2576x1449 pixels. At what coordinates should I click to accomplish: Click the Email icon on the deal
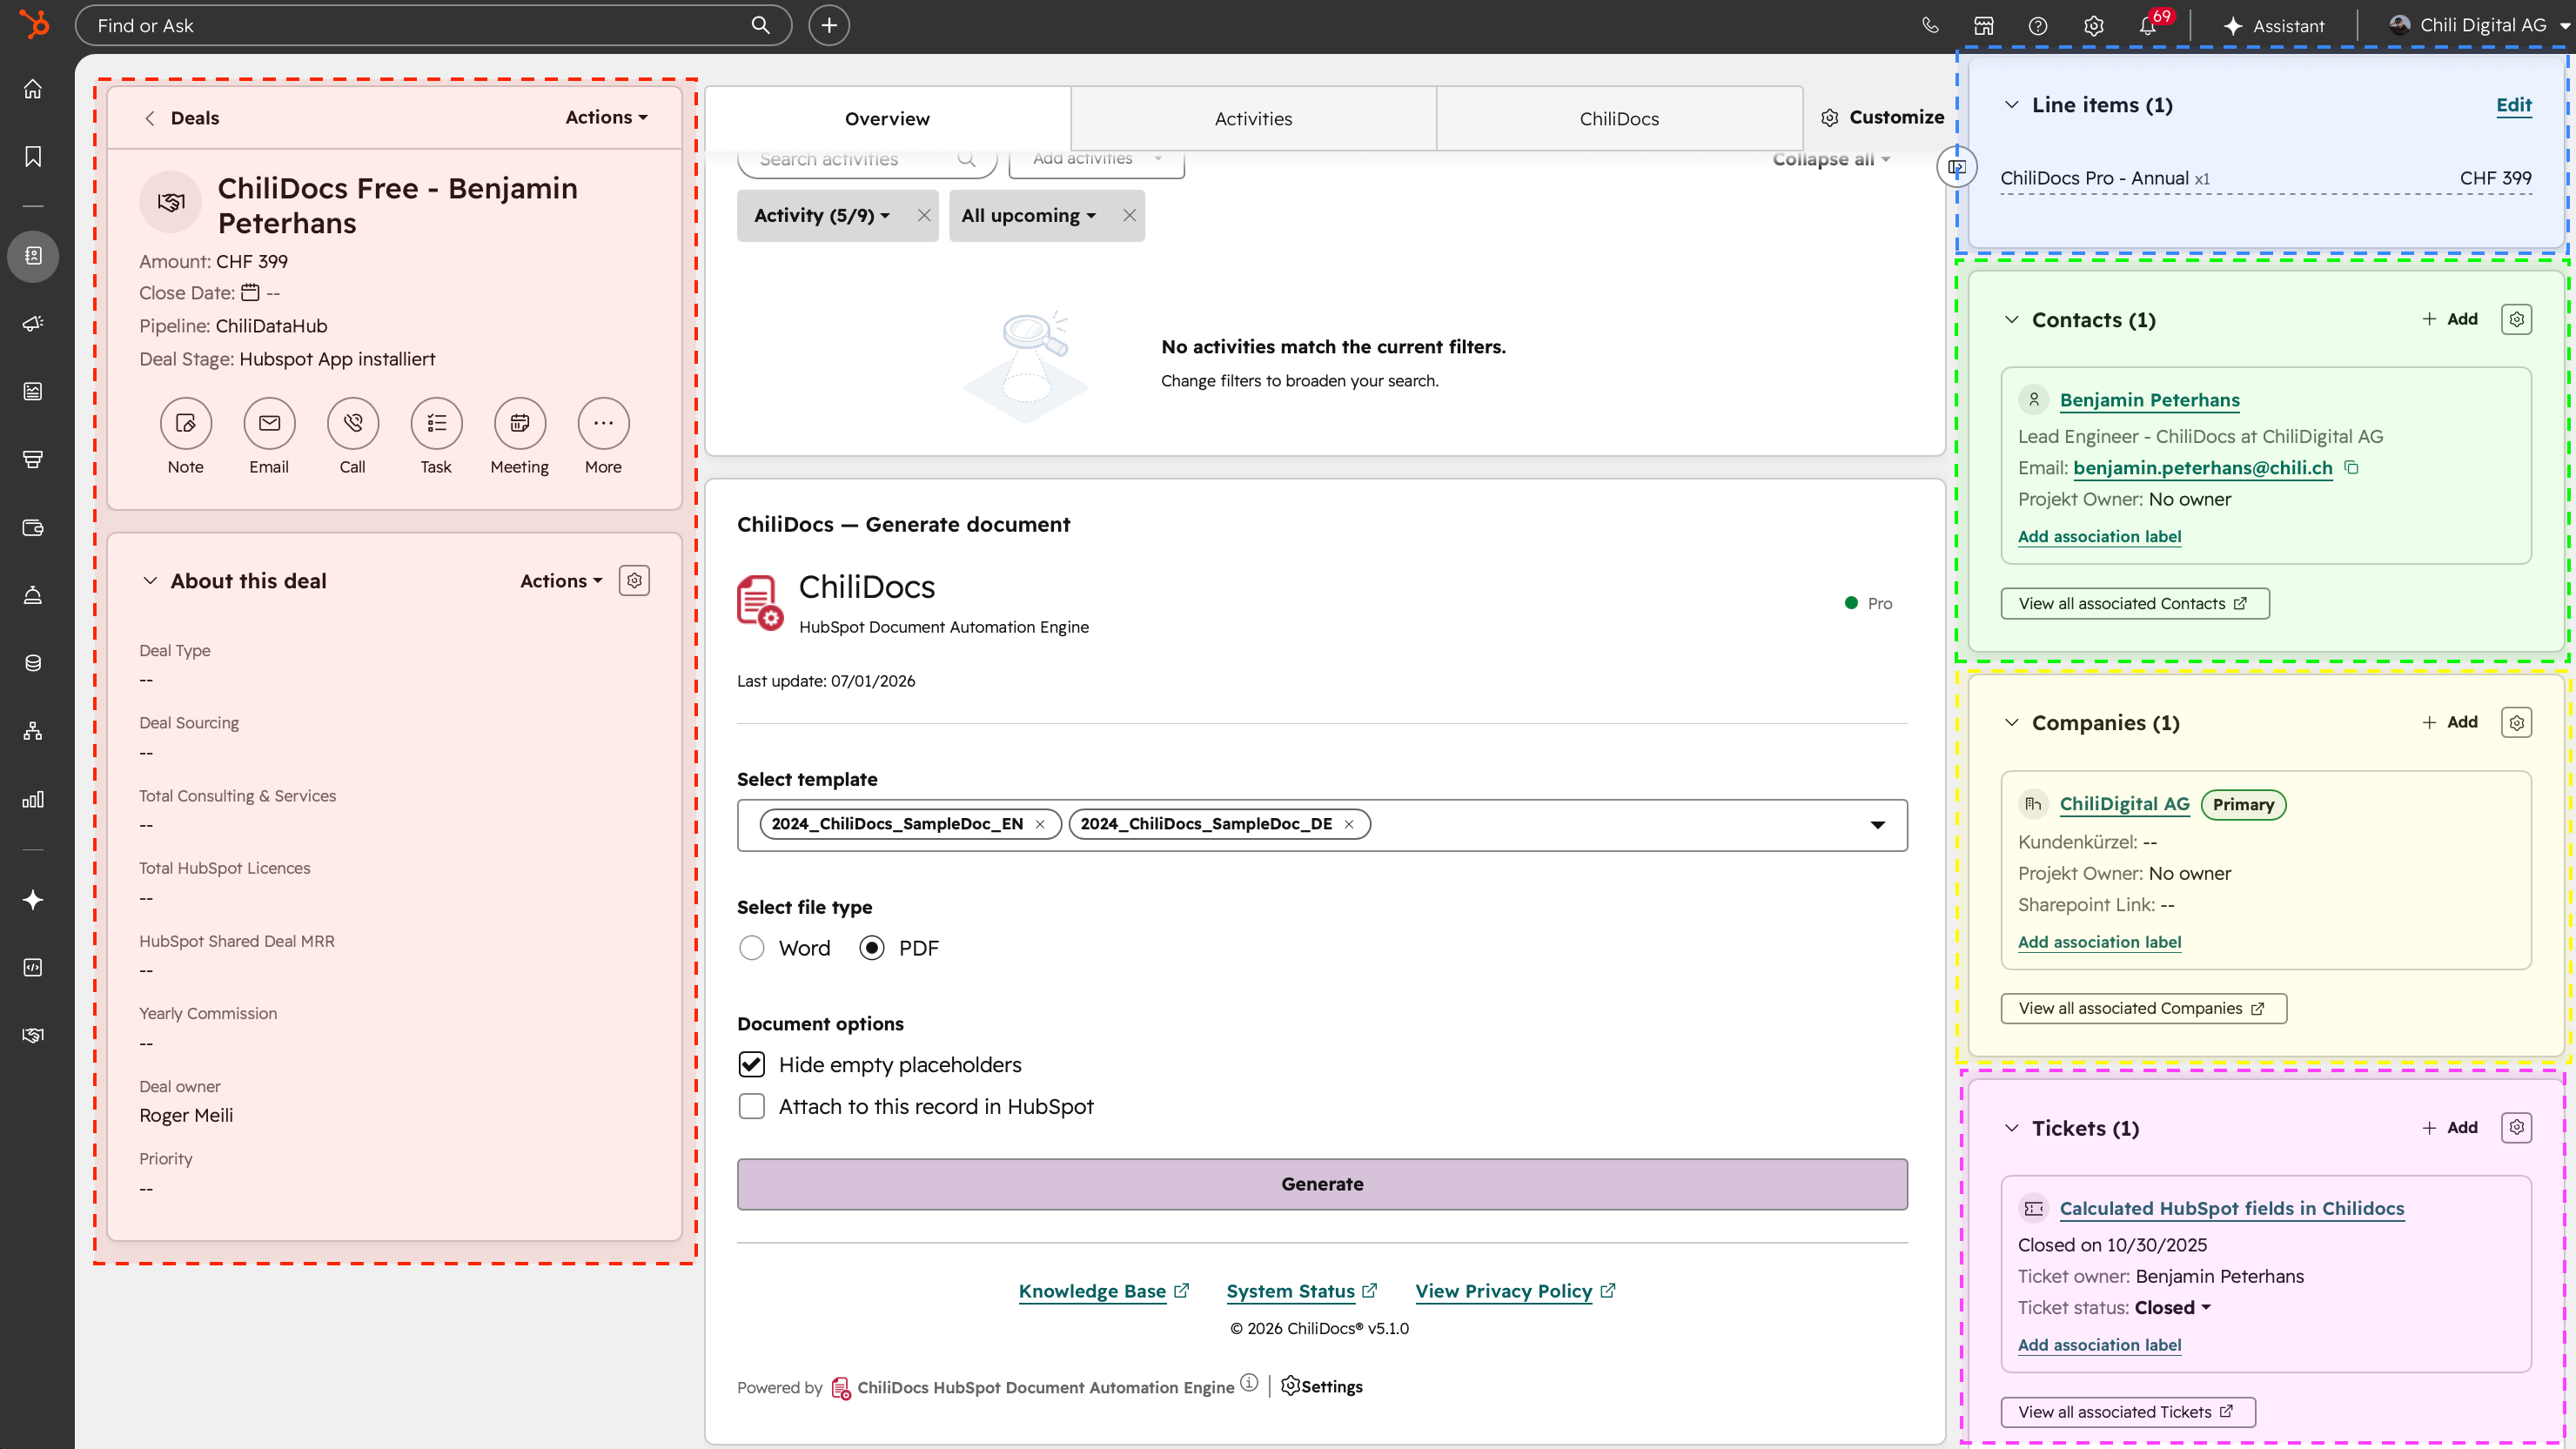(269, 423)
